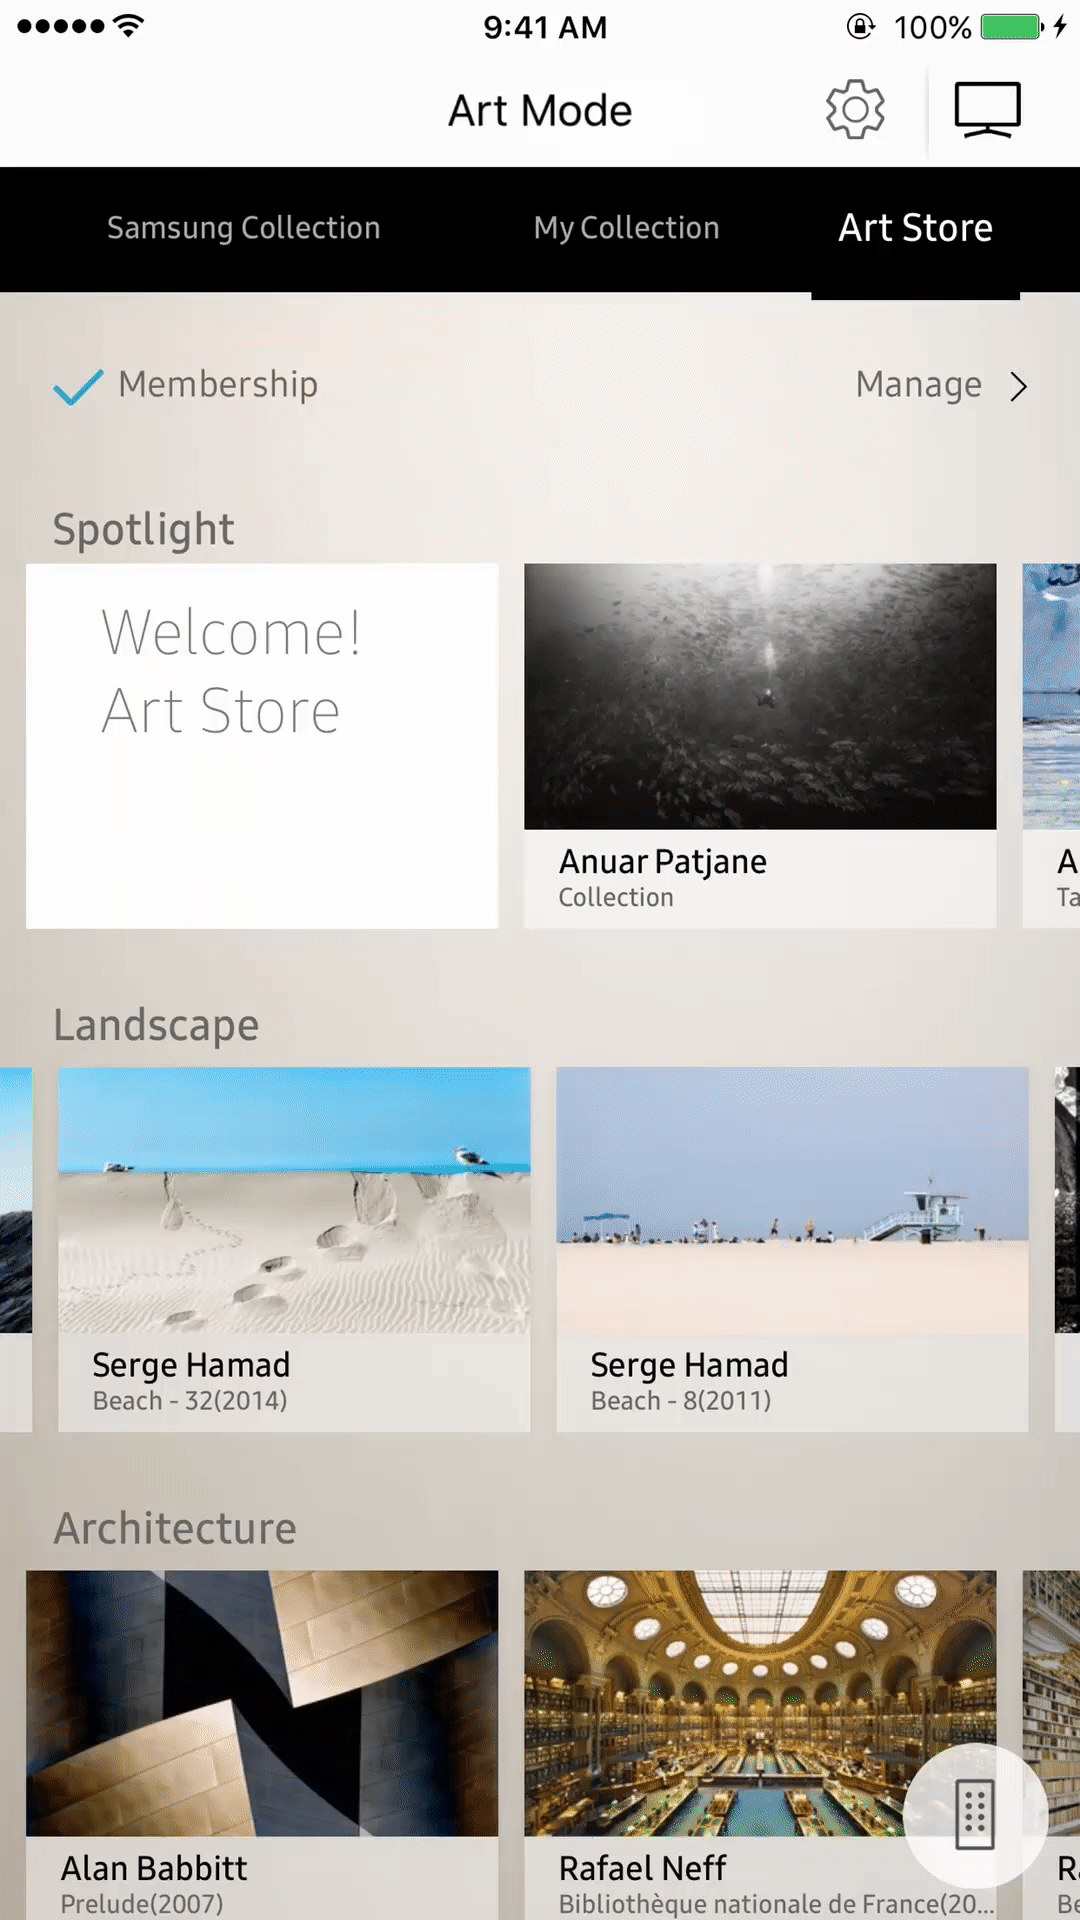Open Serge Hamad Beach - 32 artwork image
The width and height of the screenshot is (1080, 1920).
tap(294, 1200)
